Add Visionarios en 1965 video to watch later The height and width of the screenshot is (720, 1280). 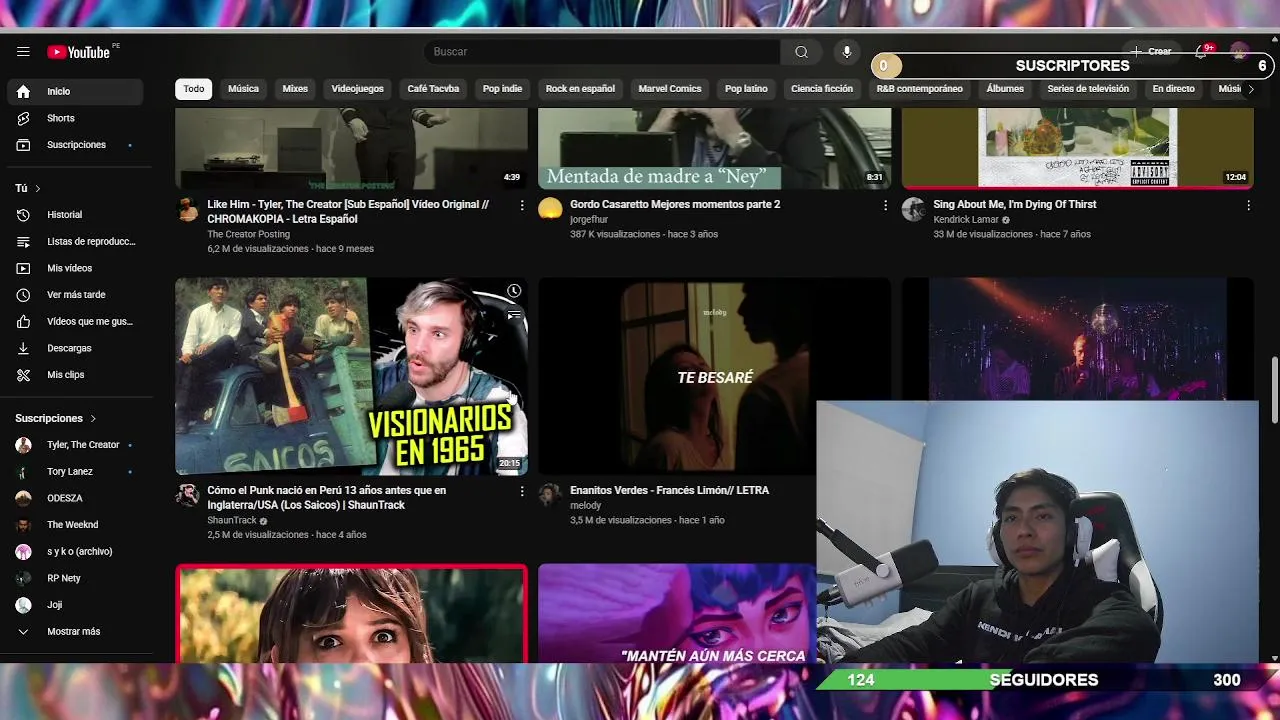click(x=513, y=291)
